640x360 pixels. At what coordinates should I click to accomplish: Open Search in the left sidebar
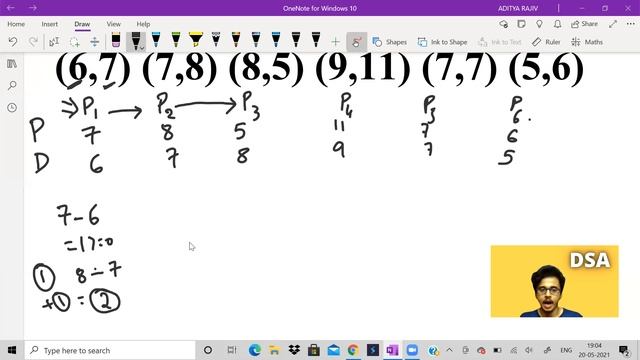(x=12, y=85)
